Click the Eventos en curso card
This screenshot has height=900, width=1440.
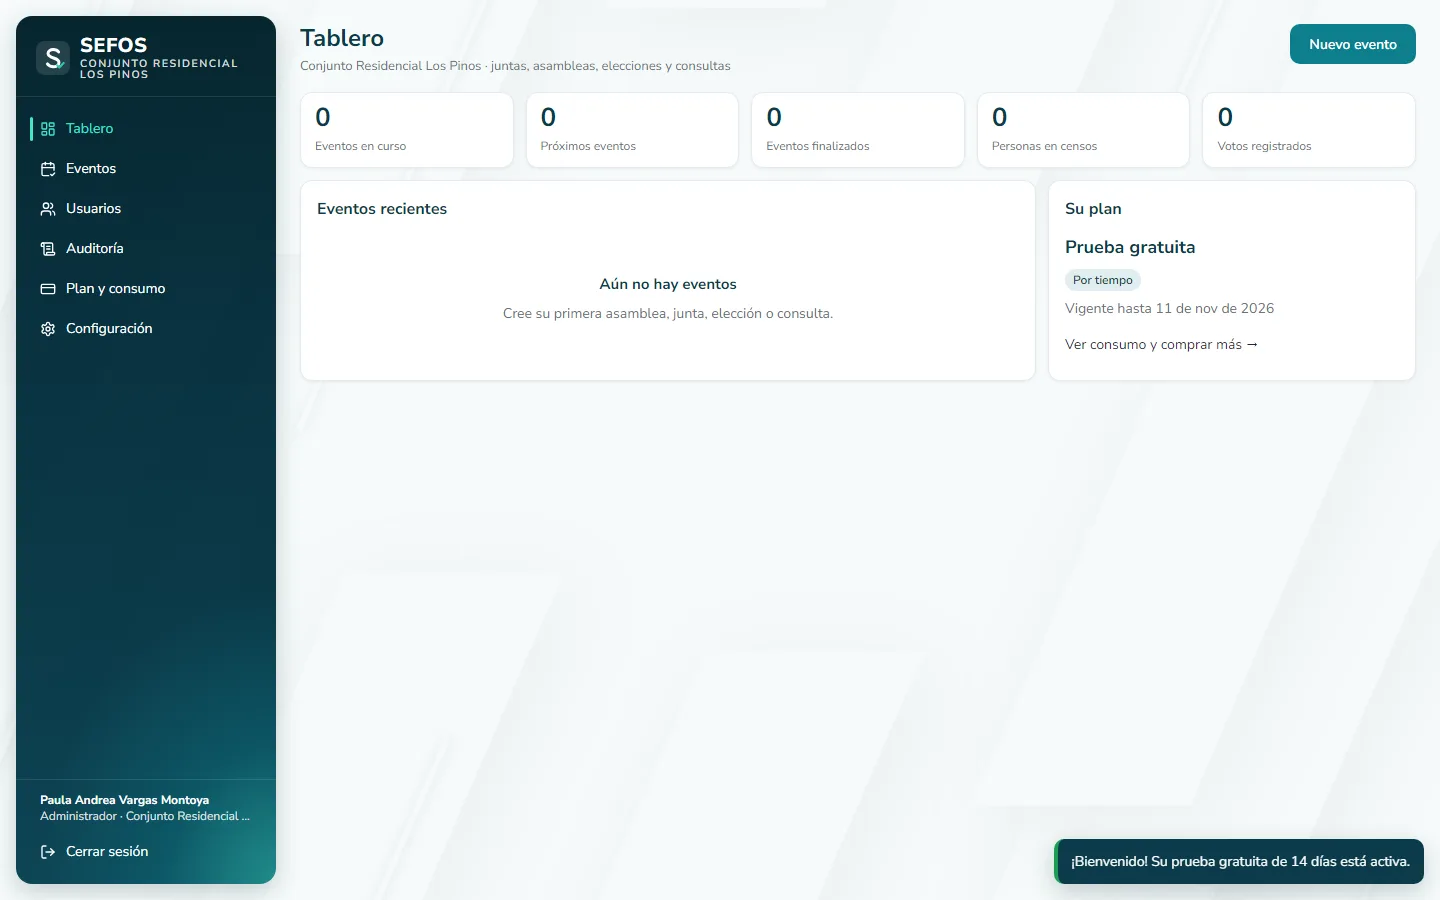click(x=407, y=130)
